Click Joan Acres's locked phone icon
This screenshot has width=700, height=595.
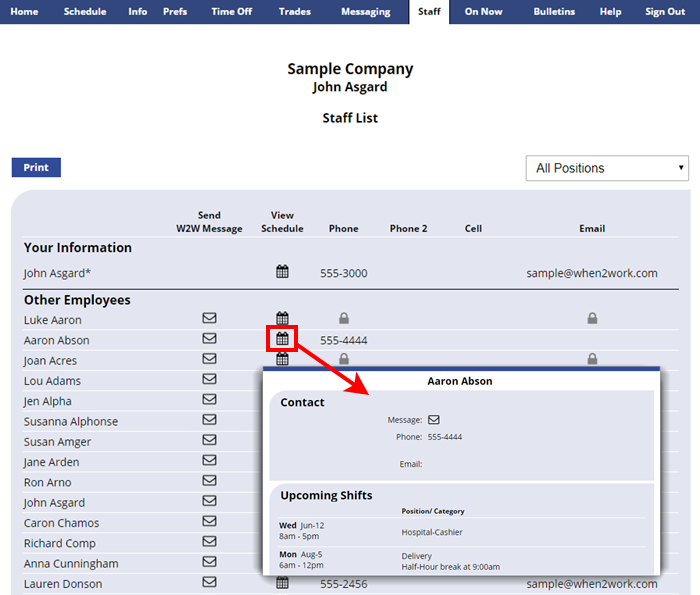[344, 359]
